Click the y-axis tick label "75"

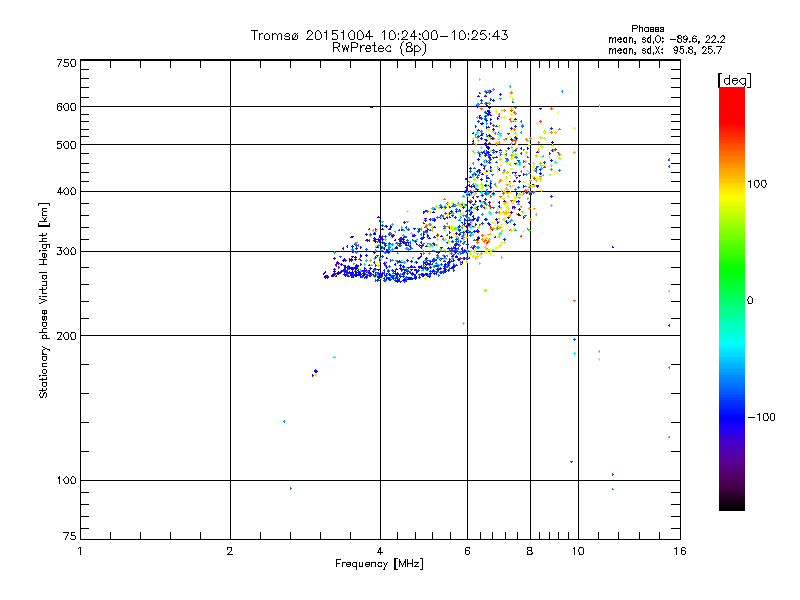pyautogui.click(x=70, y=536)
